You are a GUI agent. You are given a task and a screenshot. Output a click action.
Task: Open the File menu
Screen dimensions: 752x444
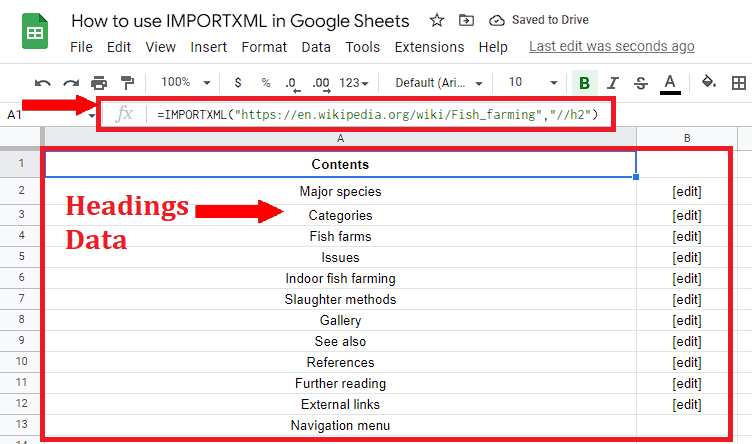click(81, 47)
